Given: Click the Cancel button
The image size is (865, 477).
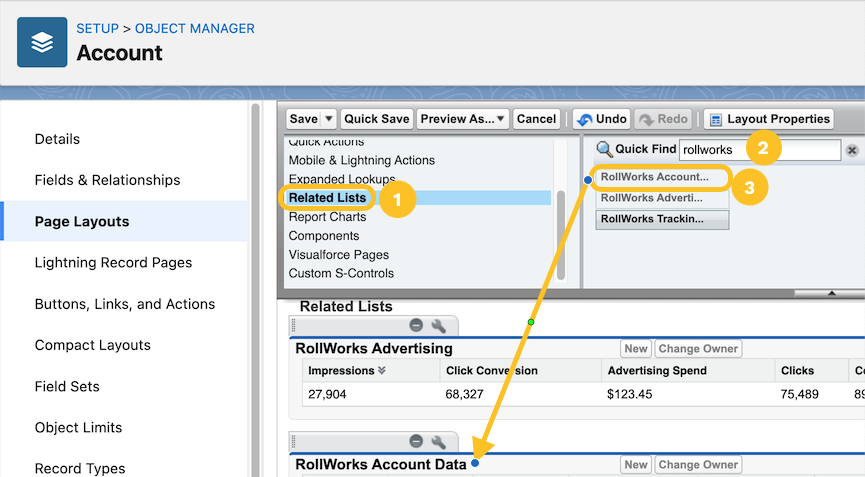Looking at the screenshot, I should 536,119.
